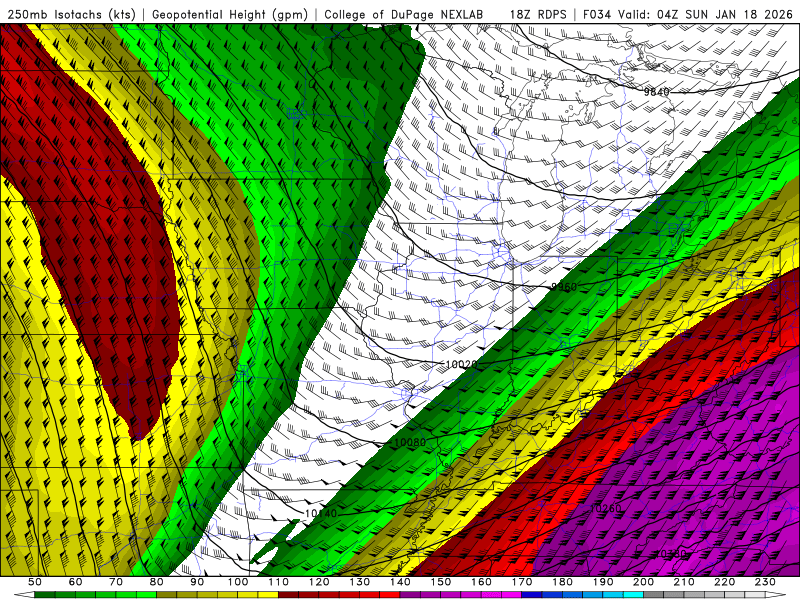Click the 230 value on the color scale
The height and width of the screenshot is (600, 800).
click(x=765, y=582)
